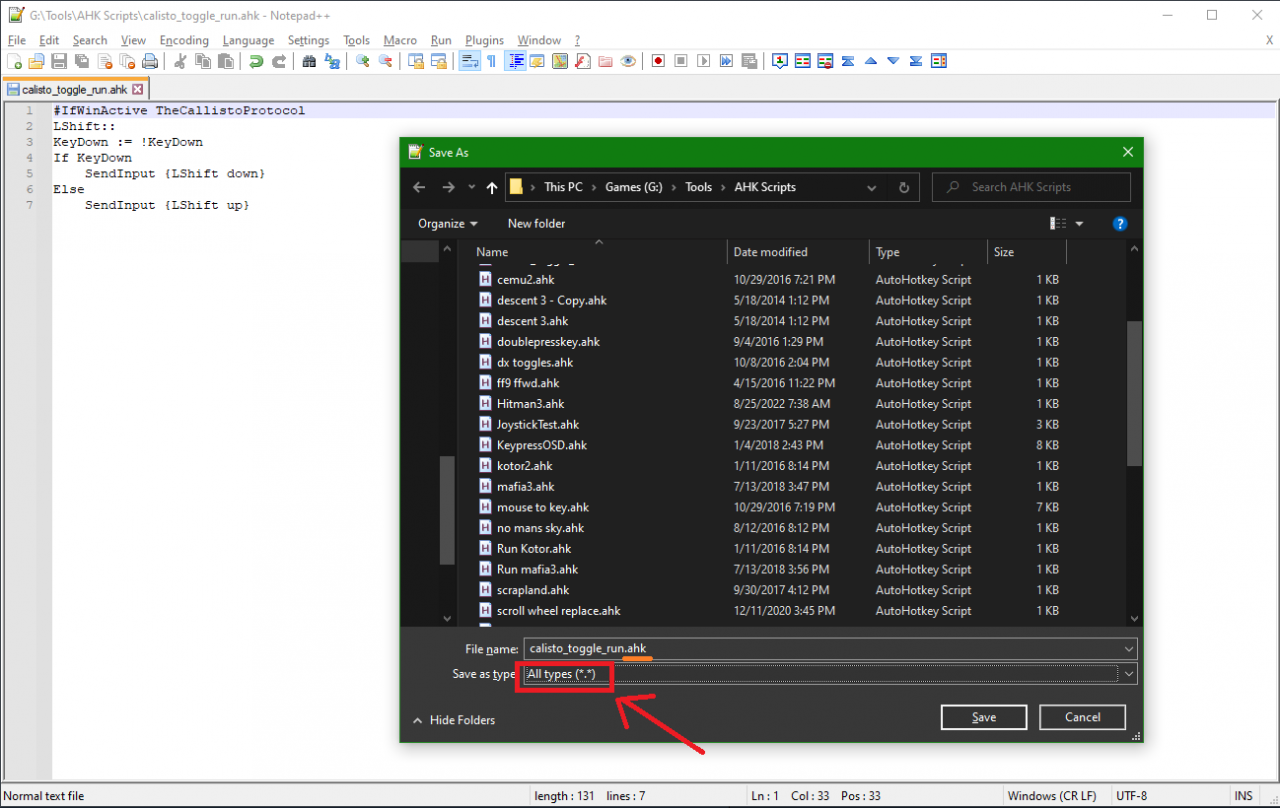Start macro recording with red record button
The height and width of the screenshot is (808, 1280).
(x=658, y=61)
